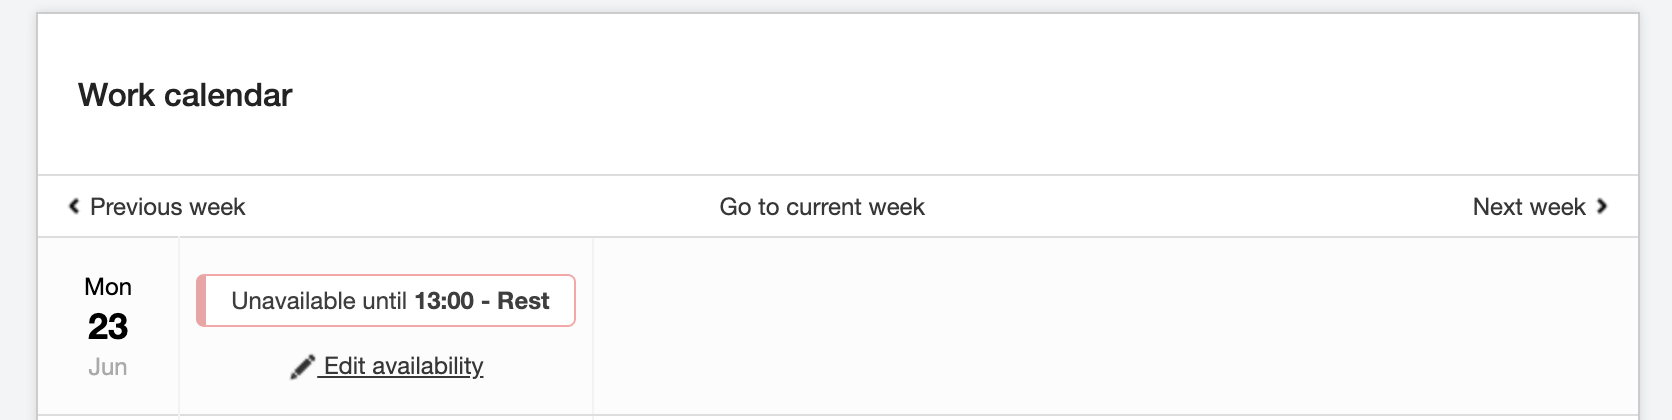The width and height of the screenshot is (1672, 420).
Task: Click the pencil icon for editing availability
Action: pos(302,367)
